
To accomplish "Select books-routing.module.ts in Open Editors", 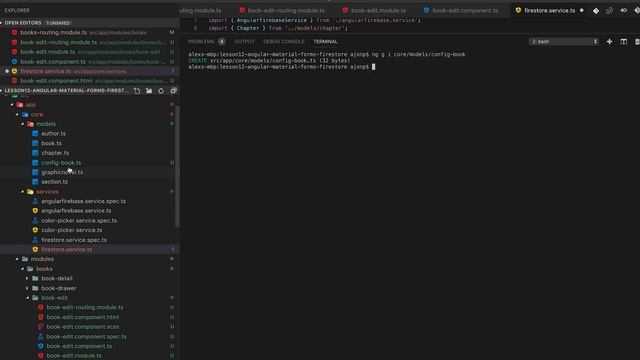I will (x=53, y=32).
